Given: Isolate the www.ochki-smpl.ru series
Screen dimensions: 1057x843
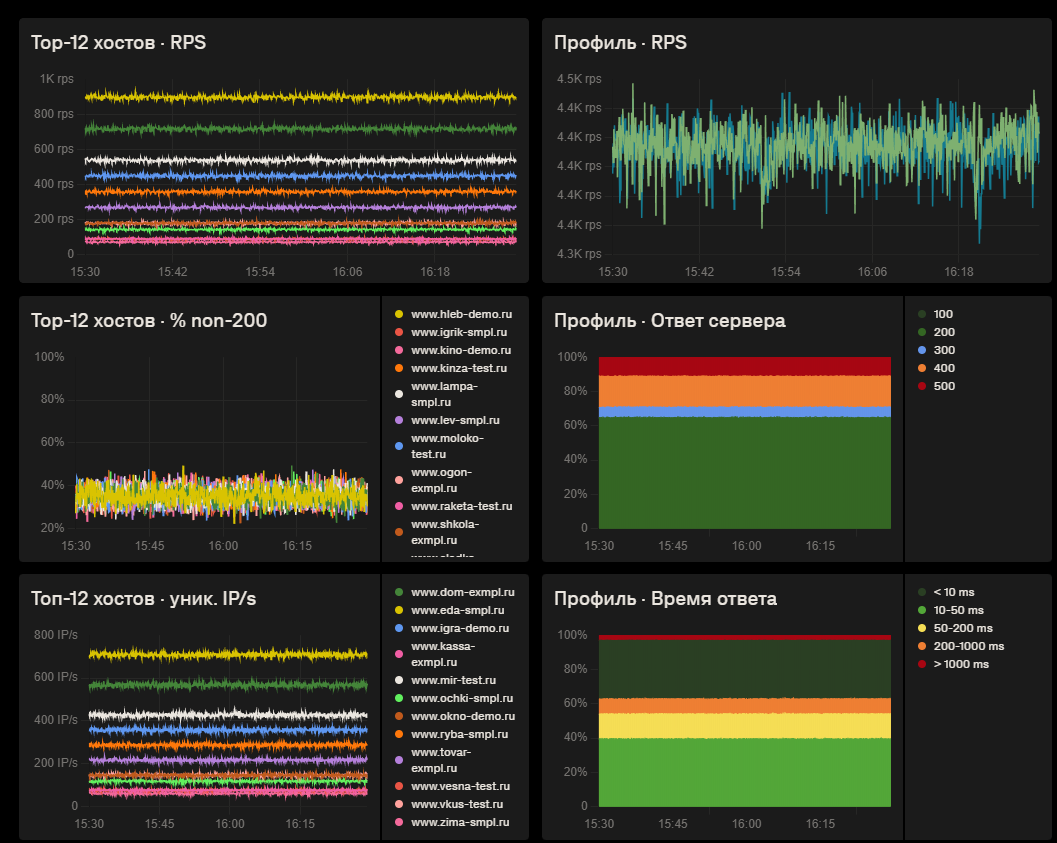Looking at the screenshot, I should click(x=462, y=698).
